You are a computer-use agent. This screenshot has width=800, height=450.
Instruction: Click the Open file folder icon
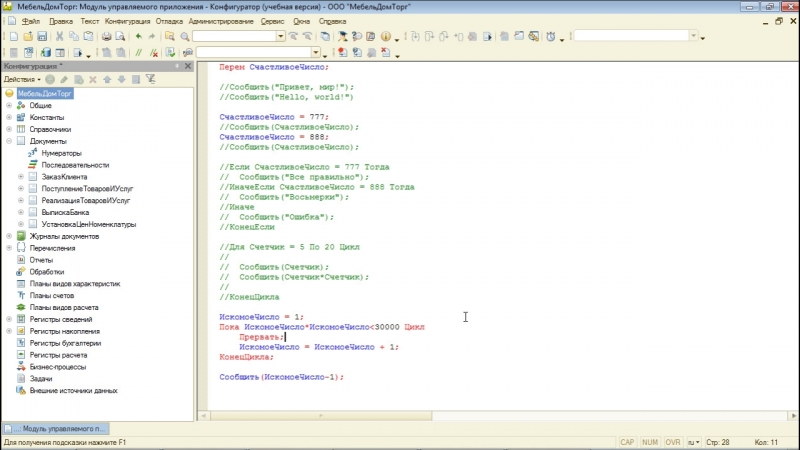tap(28, 36)
